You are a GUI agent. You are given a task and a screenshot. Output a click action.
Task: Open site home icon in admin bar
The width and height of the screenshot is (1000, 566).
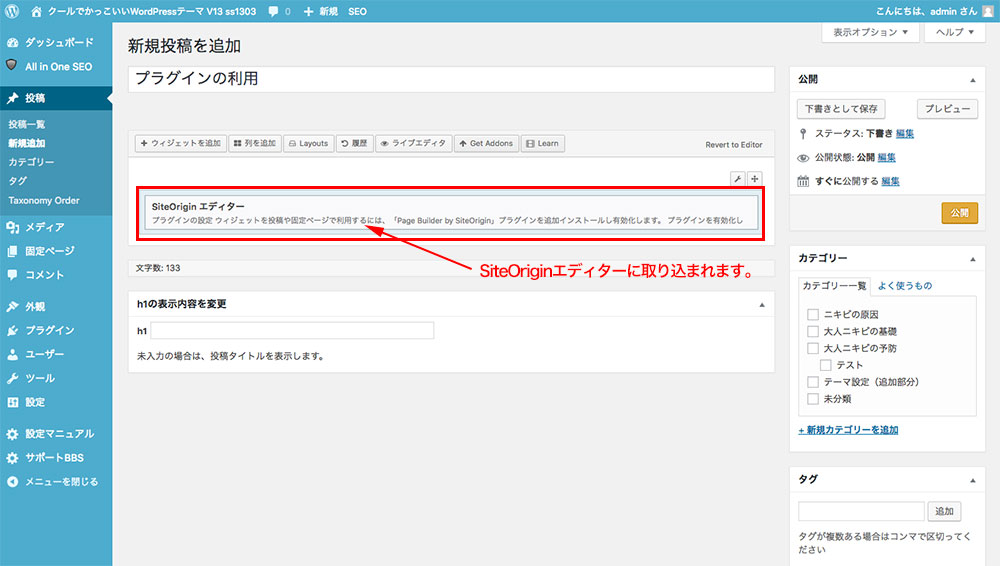tap(36, 11)
